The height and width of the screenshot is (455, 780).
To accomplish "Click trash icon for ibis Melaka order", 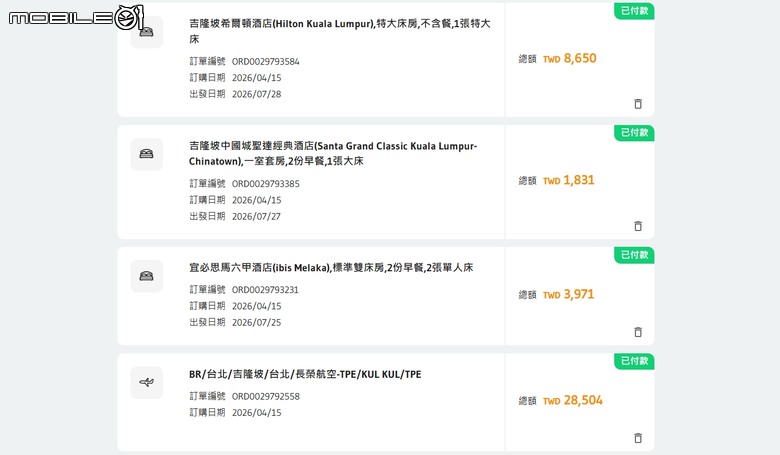I will [638, 332].
